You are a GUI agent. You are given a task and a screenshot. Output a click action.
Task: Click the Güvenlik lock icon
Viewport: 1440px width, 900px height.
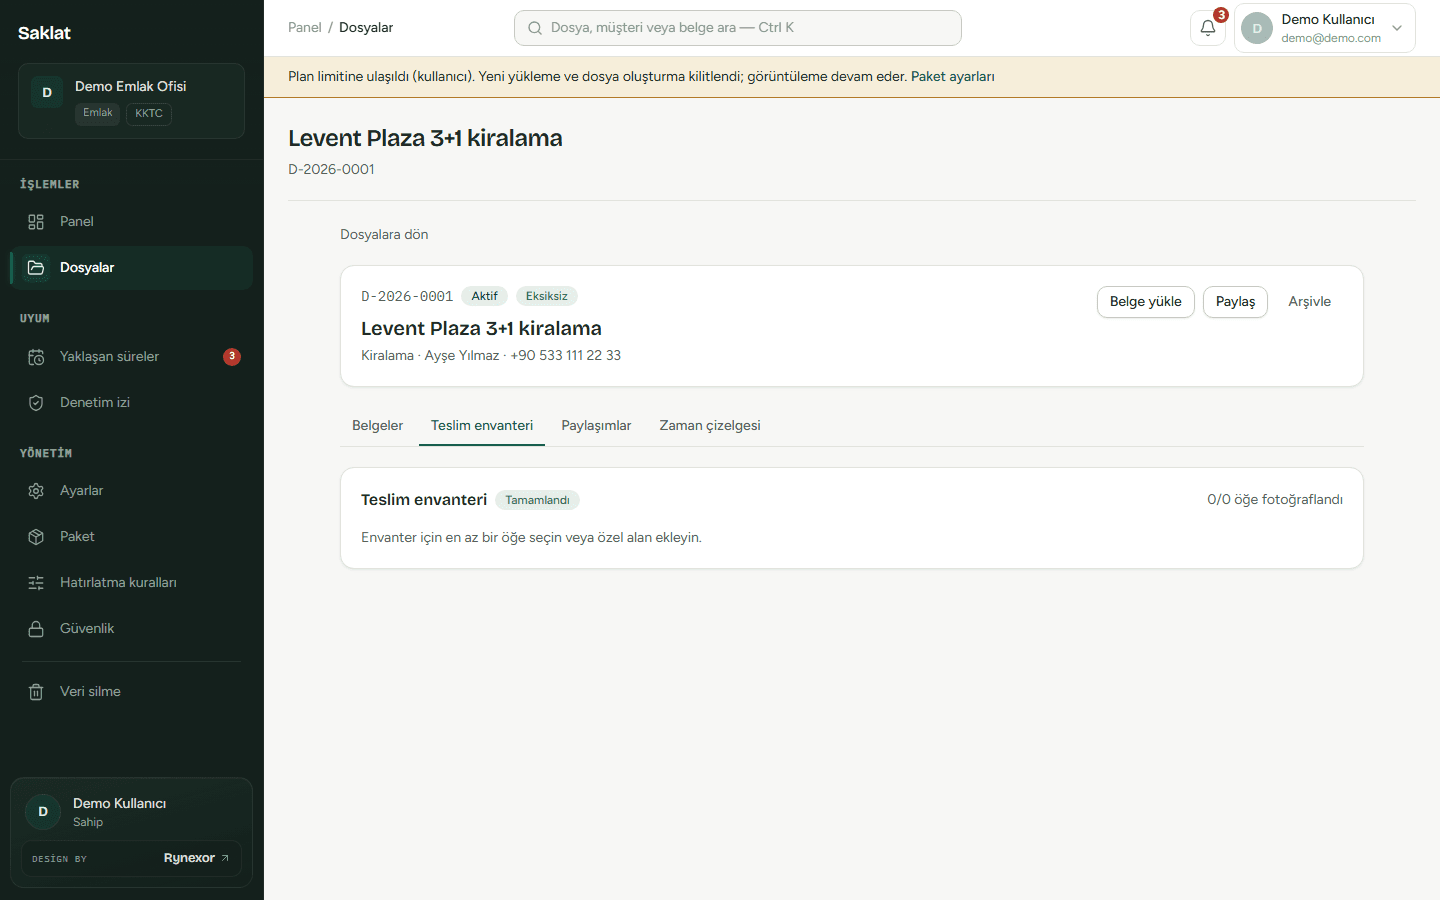point(36,629)
